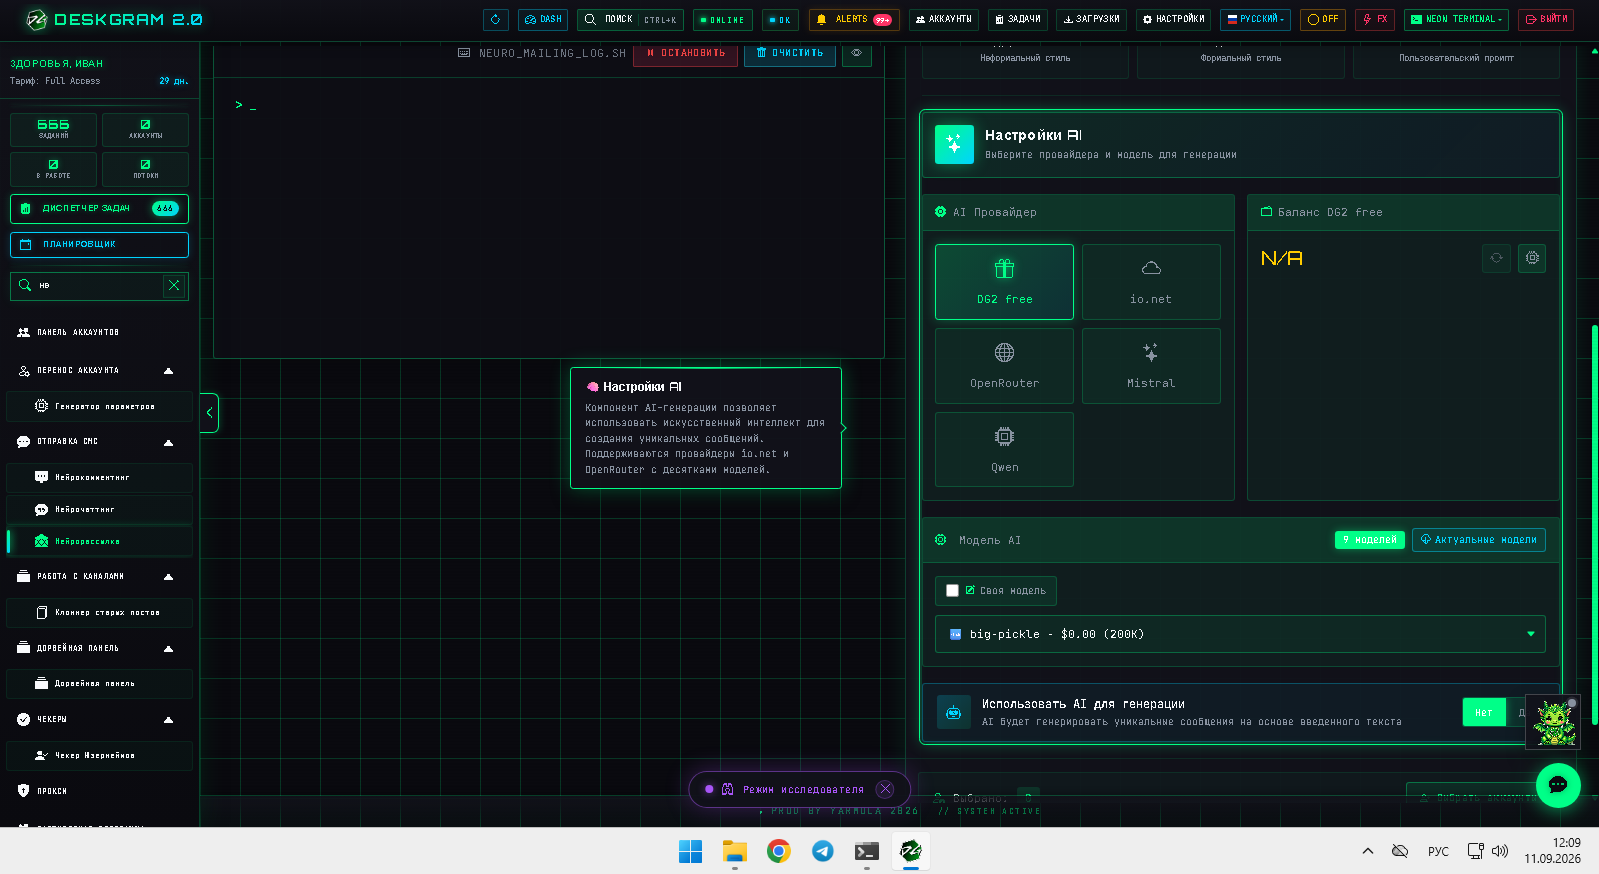
Task: Collapse the Работа с каналами section
Action: click(168, 577)
